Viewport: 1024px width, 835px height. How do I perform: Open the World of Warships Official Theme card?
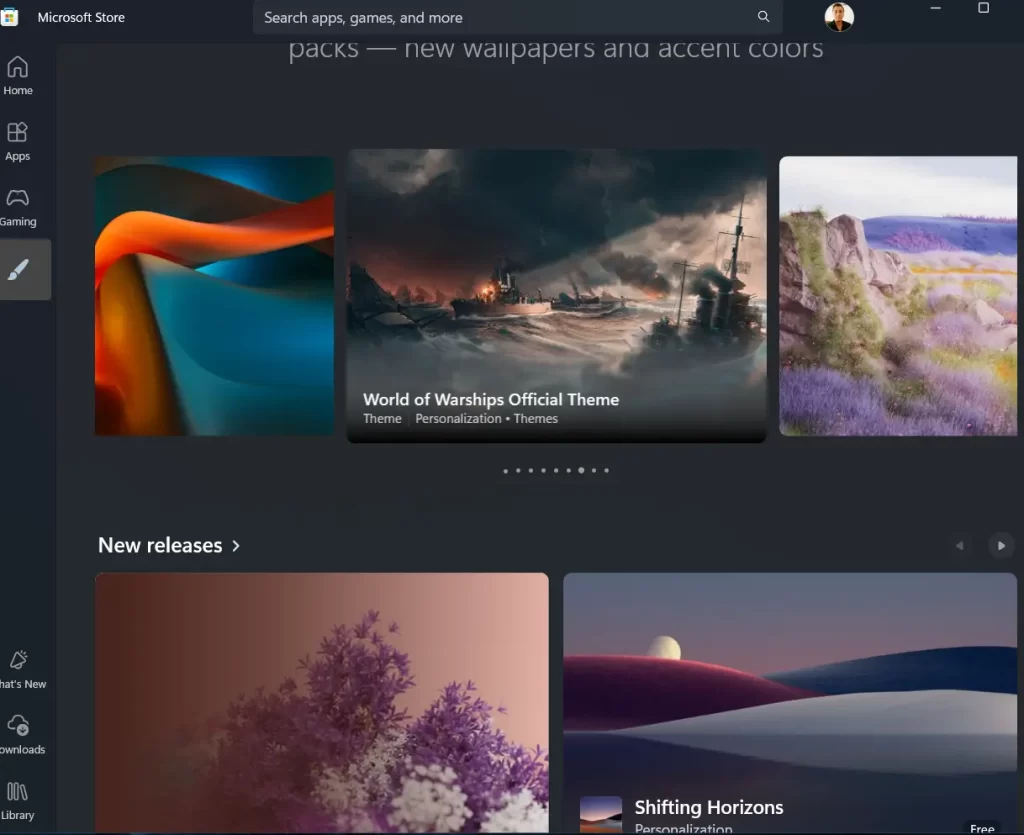point(556,296)
